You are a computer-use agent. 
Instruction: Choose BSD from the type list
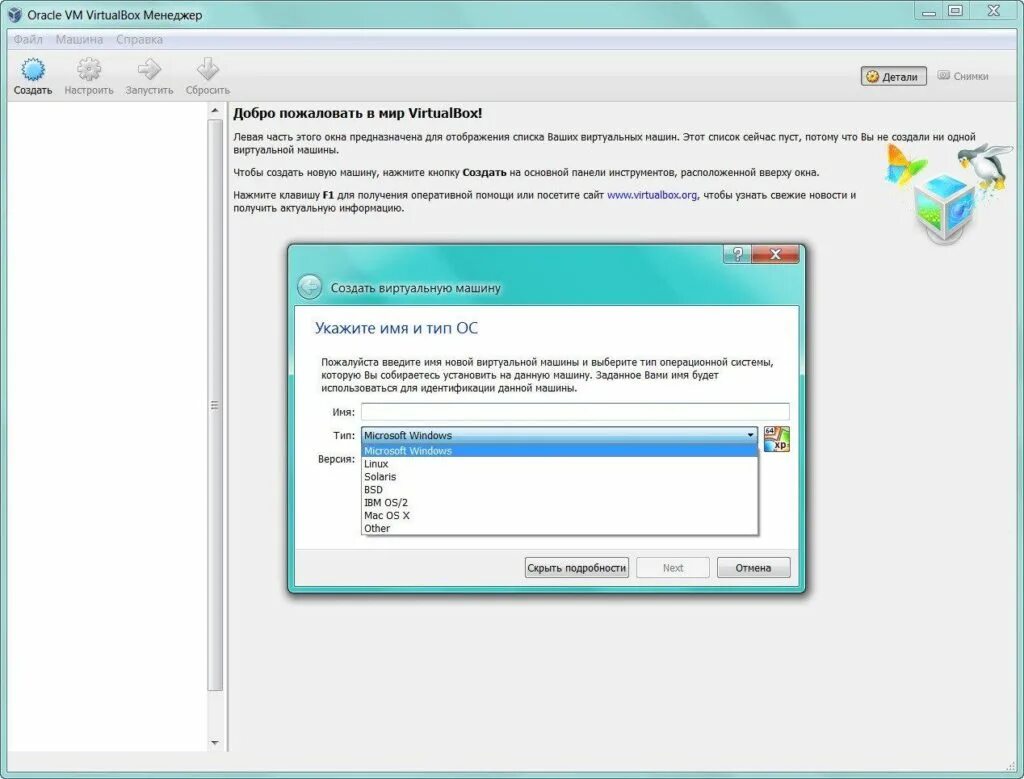pos(560,490)
